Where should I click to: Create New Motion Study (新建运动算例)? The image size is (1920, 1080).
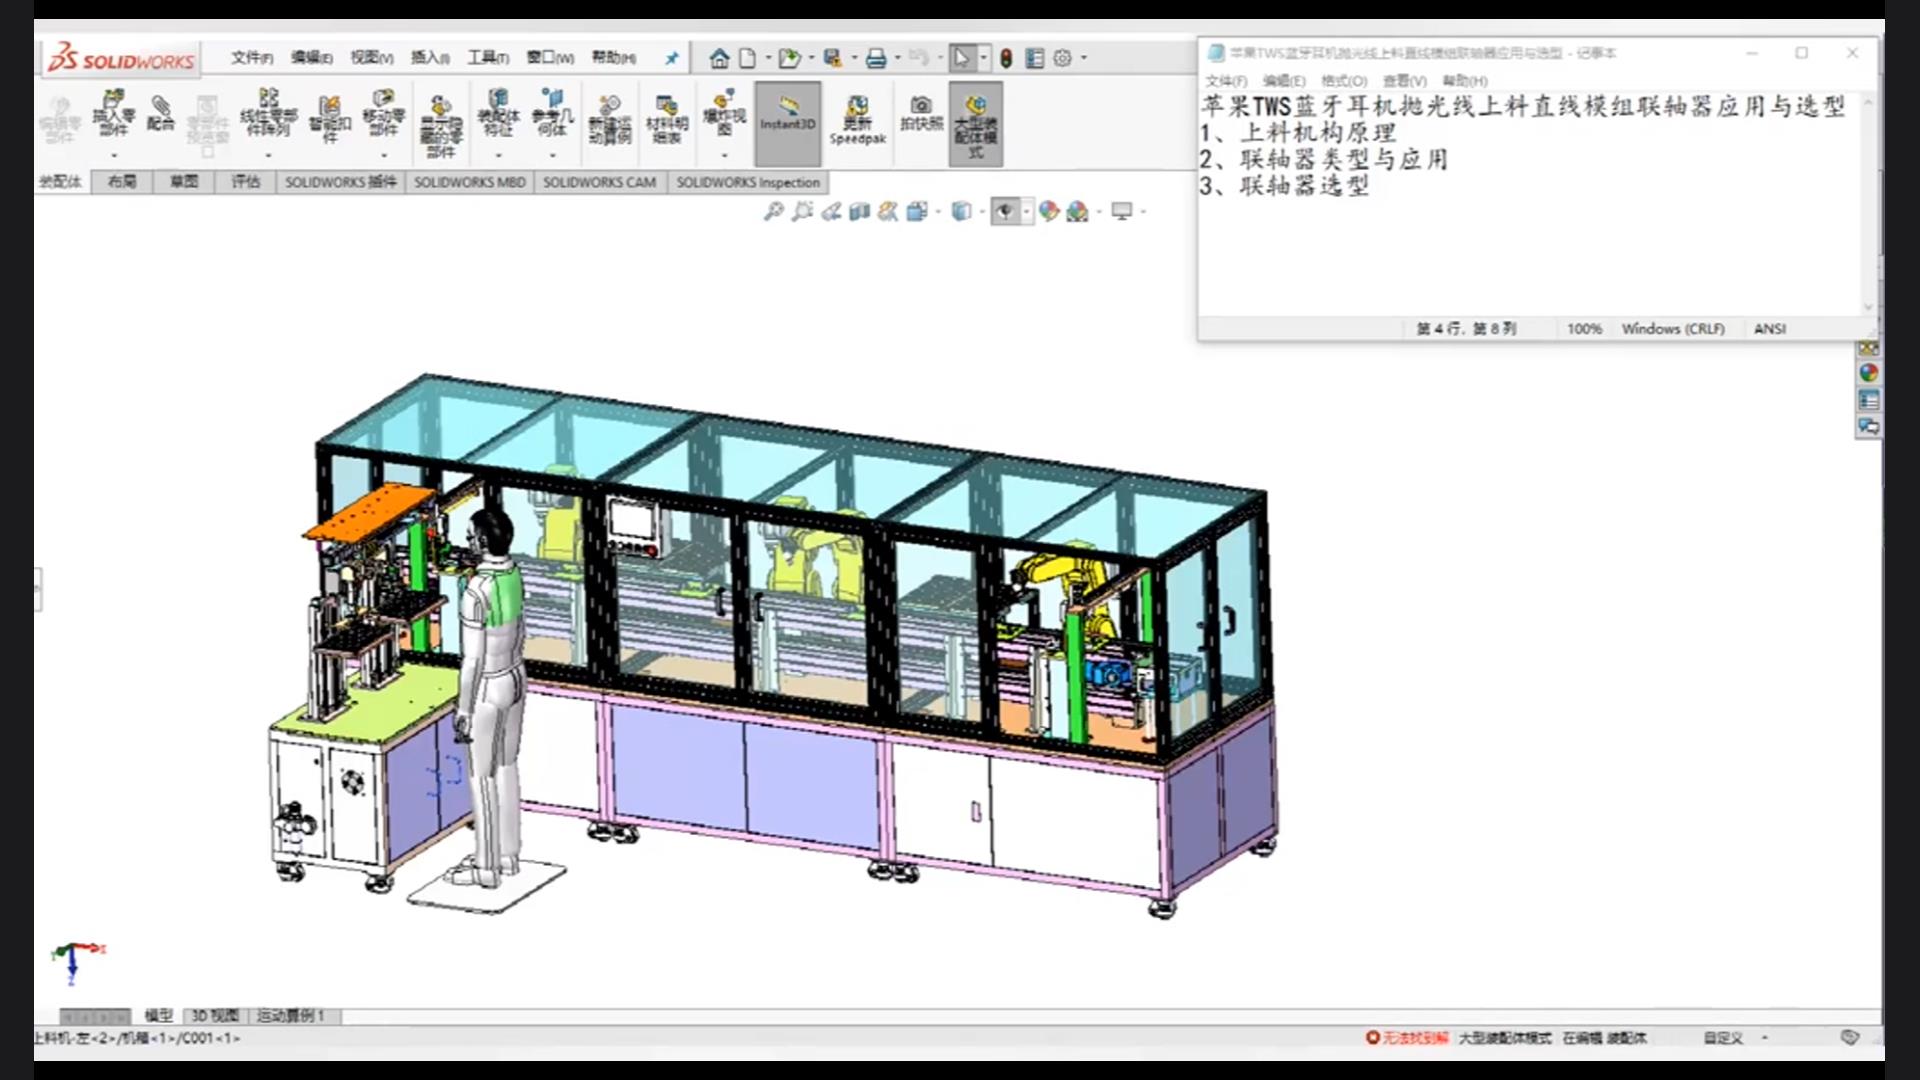point(609,120)
